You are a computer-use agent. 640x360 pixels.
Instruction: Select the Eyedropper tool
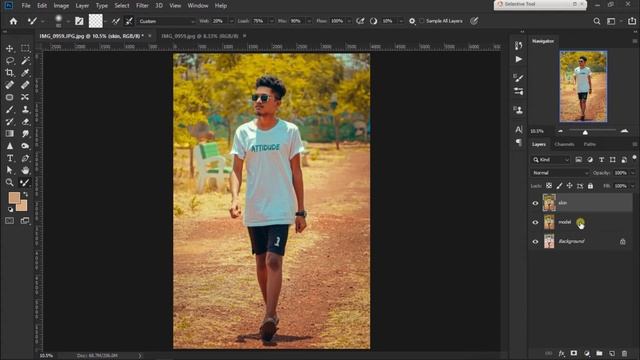[25, 73]
